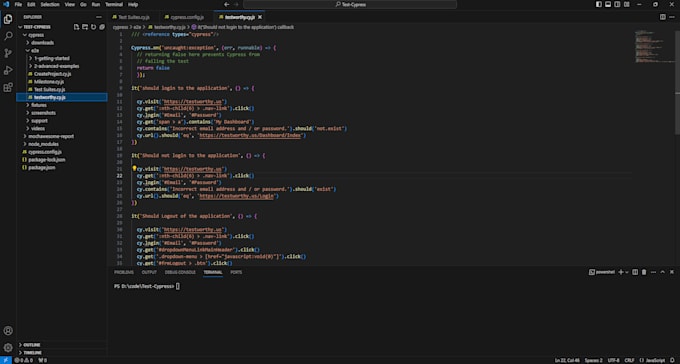The image size is (680, 364).
Task: Collapse all folders in Explorer
Action: pyautogui.click(x=102, y=27)
